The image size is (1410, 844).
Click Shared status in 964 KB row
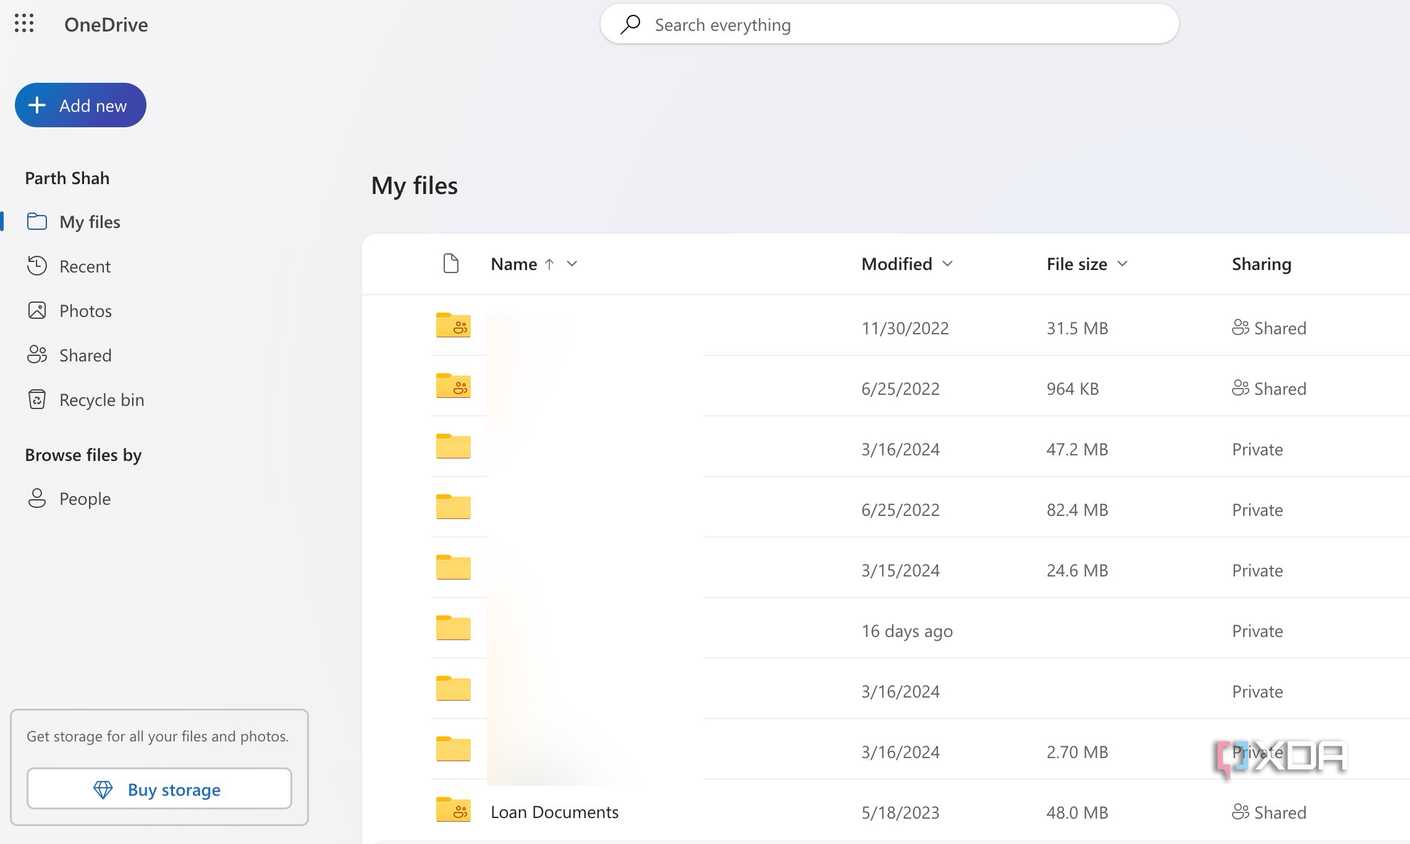1280,389
